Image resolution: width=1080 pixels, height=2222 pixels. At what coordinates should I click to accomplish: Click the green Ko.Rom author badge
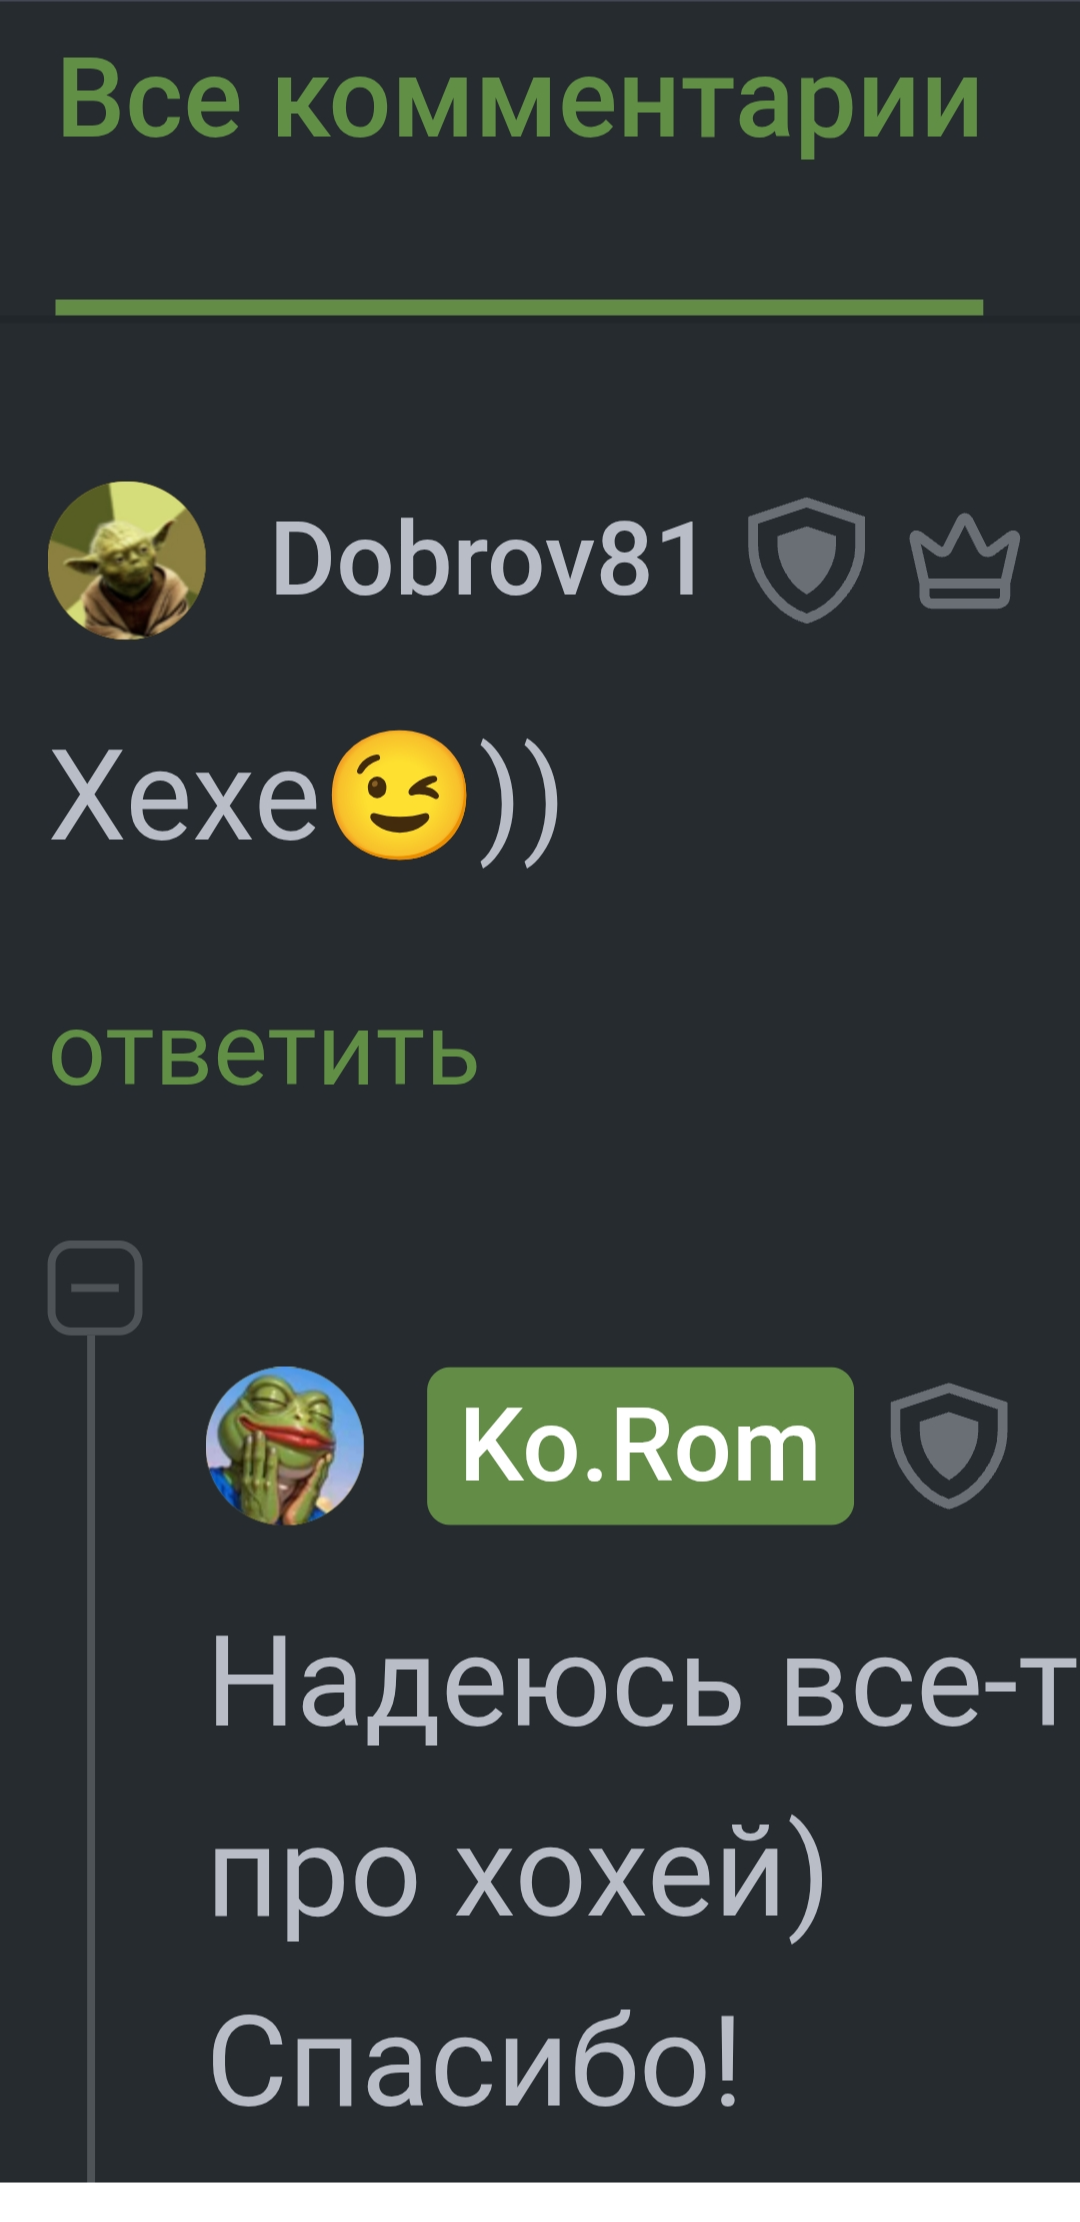(x=640, y=1445)
